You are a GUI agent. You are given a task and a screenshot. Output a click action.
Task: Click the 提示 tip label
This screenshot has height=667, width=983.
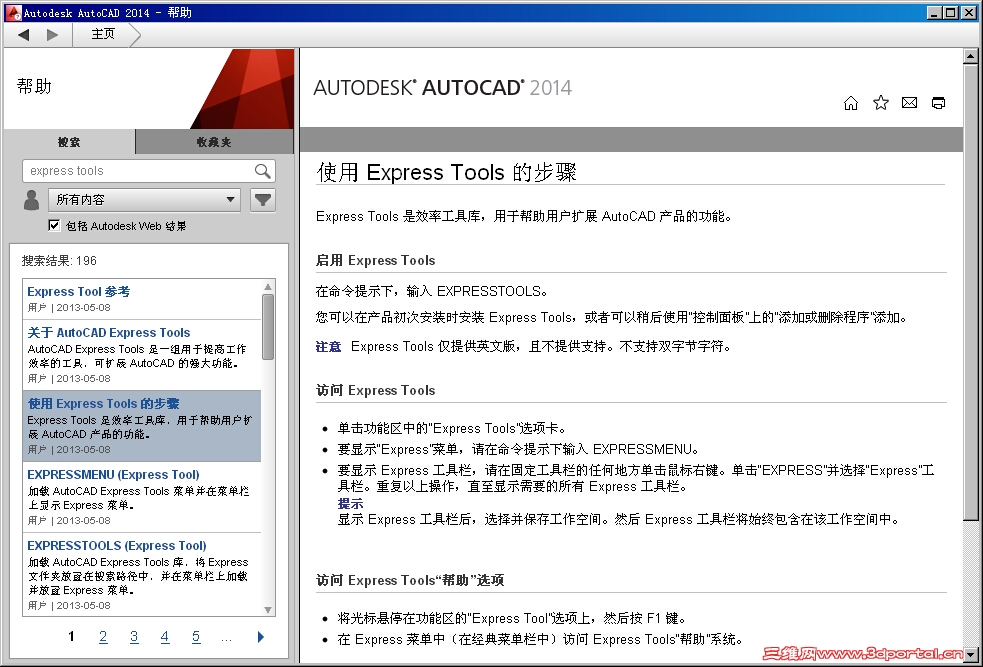[x=350, y=503]
